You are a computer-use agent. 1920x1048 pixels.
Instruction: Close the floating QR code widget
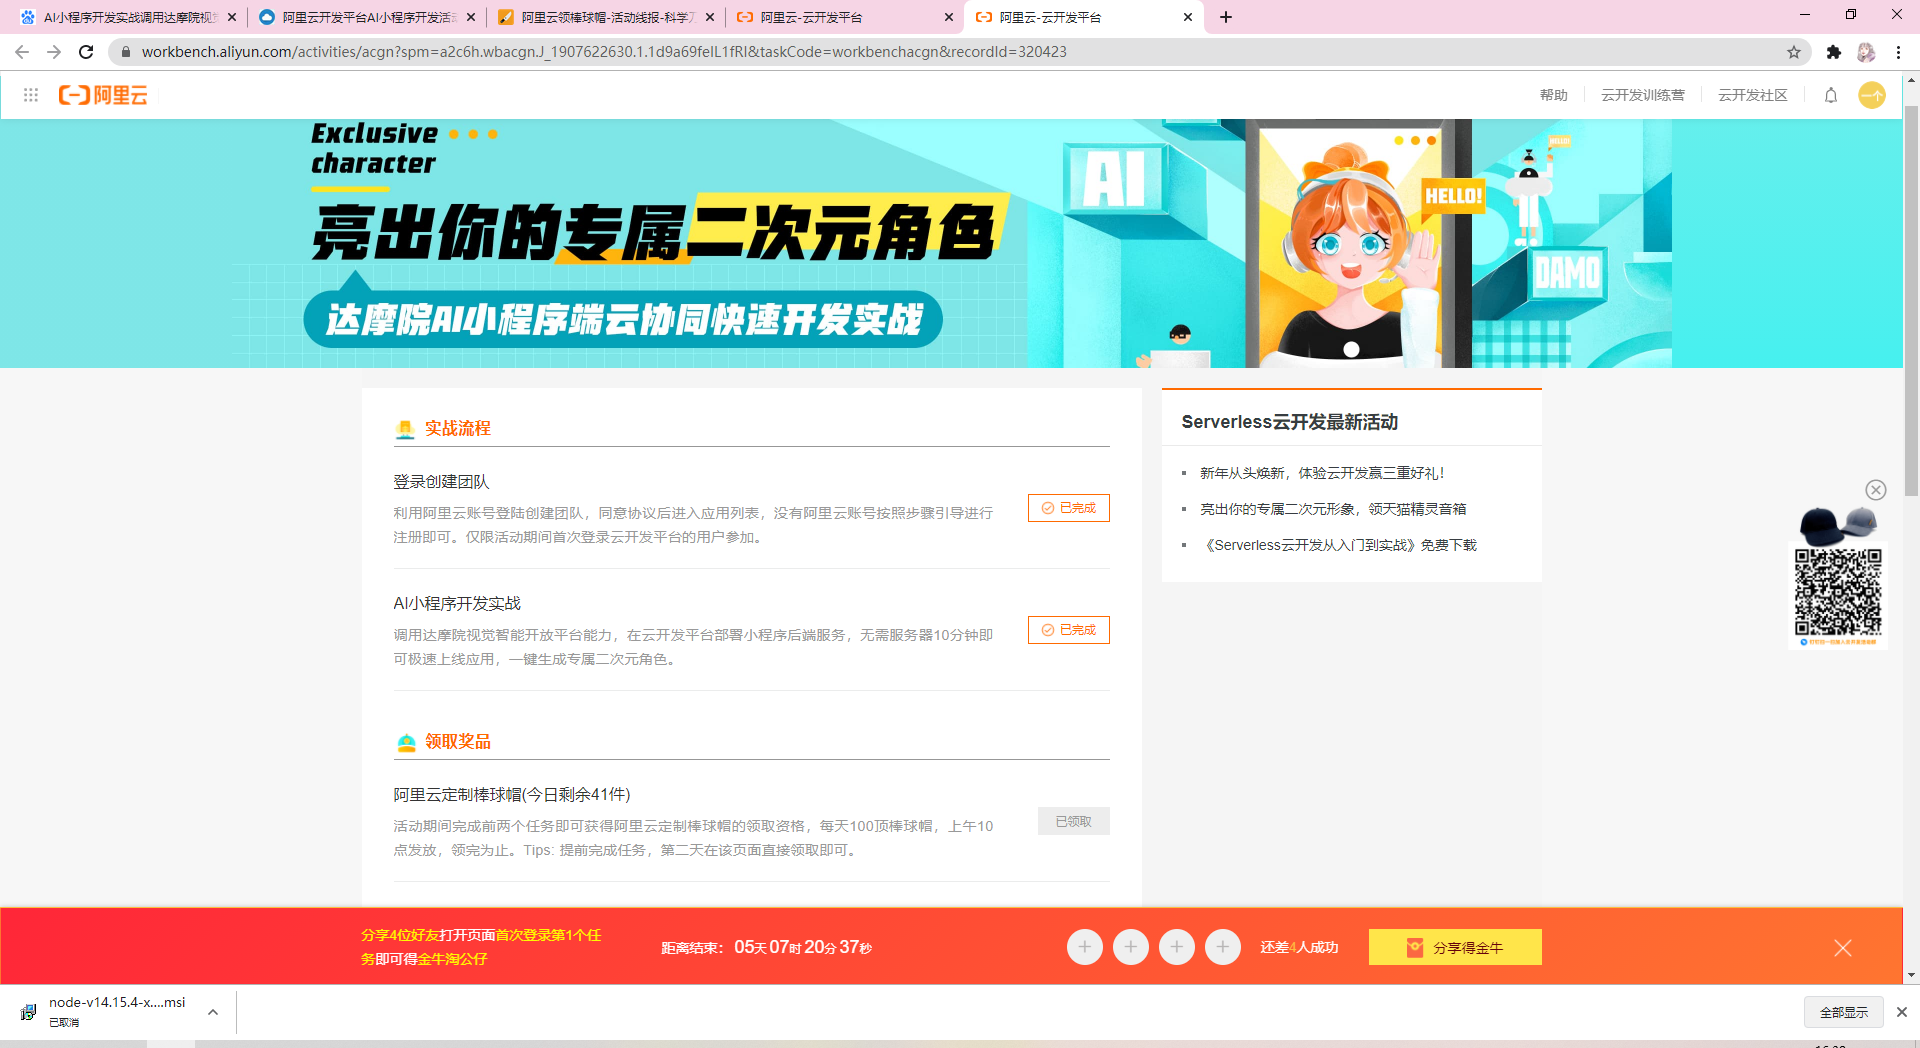pyautogui.click(x=1876, y=490)
